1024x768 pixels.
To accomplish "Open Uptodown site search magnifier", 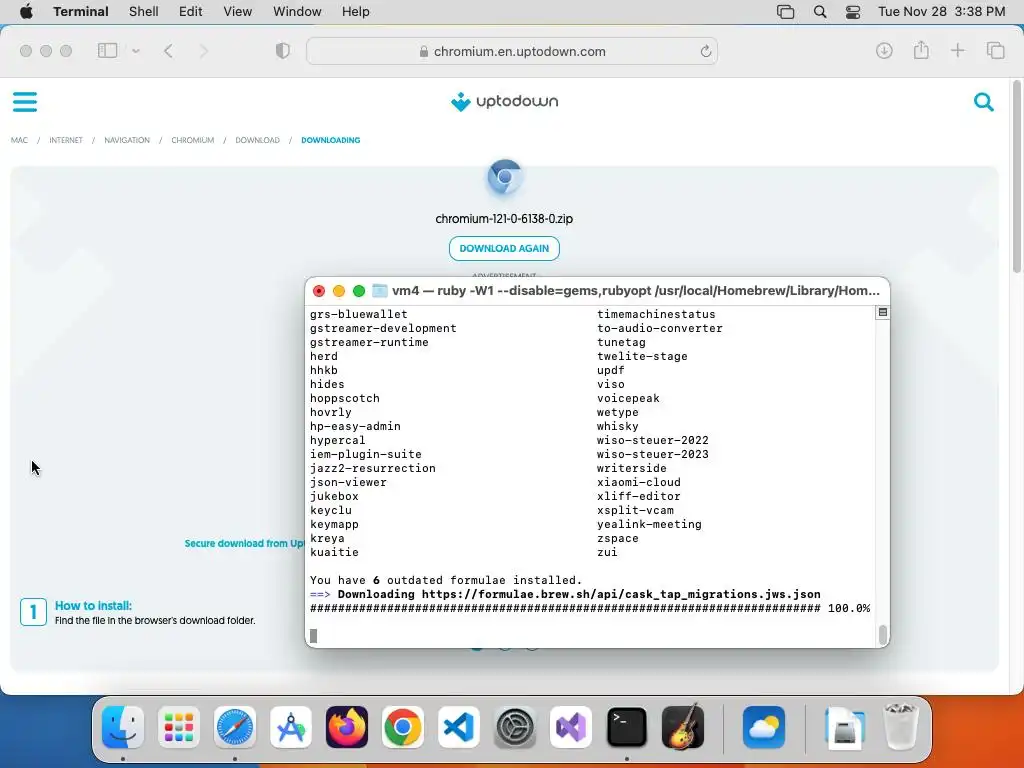I will [984, 102].
